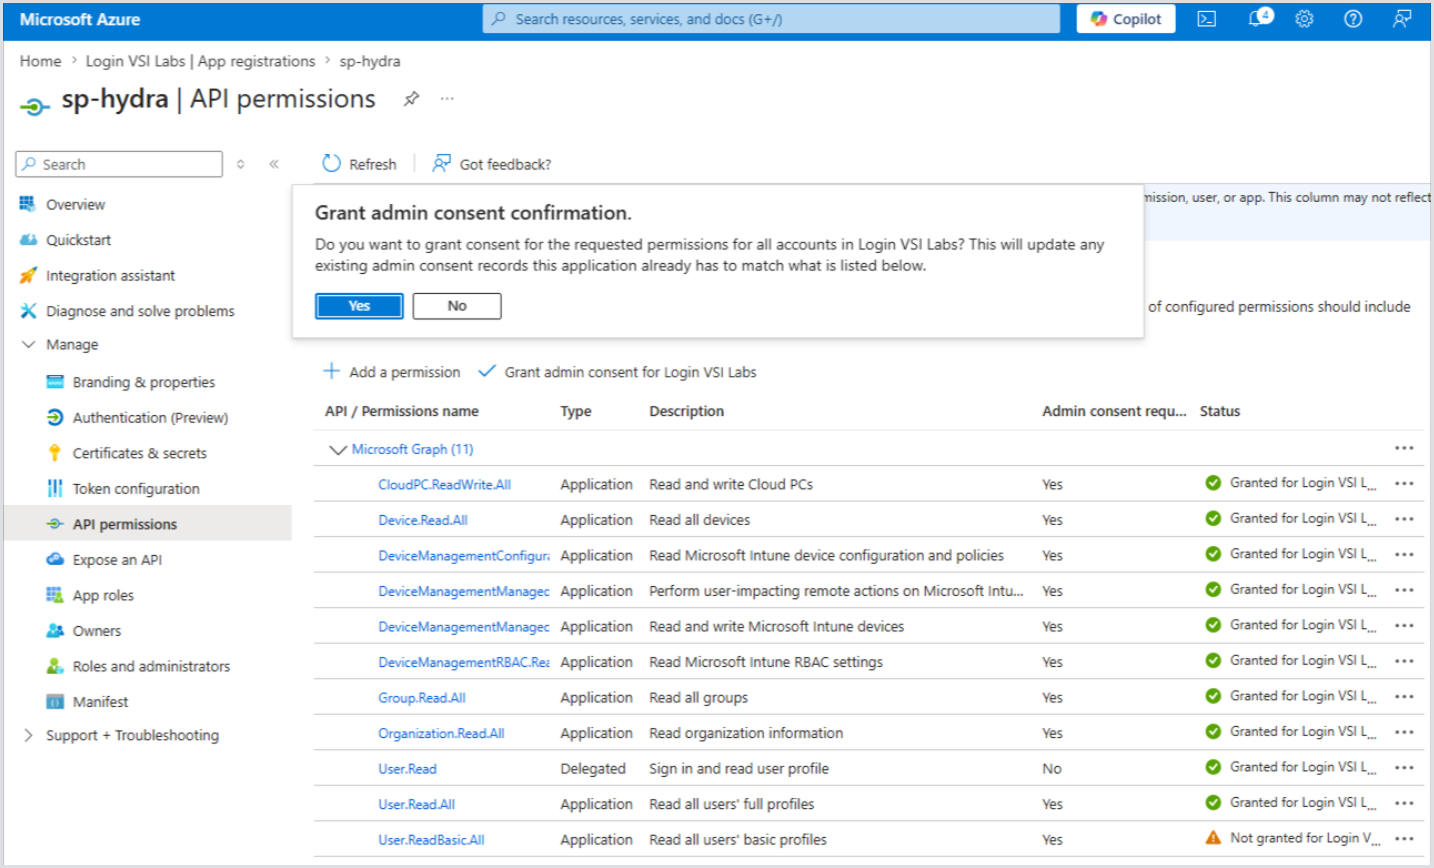Launch Cloud Shell from the top bar
The height and width of the screenshot is (868, 1434).
click(1207, 19)
